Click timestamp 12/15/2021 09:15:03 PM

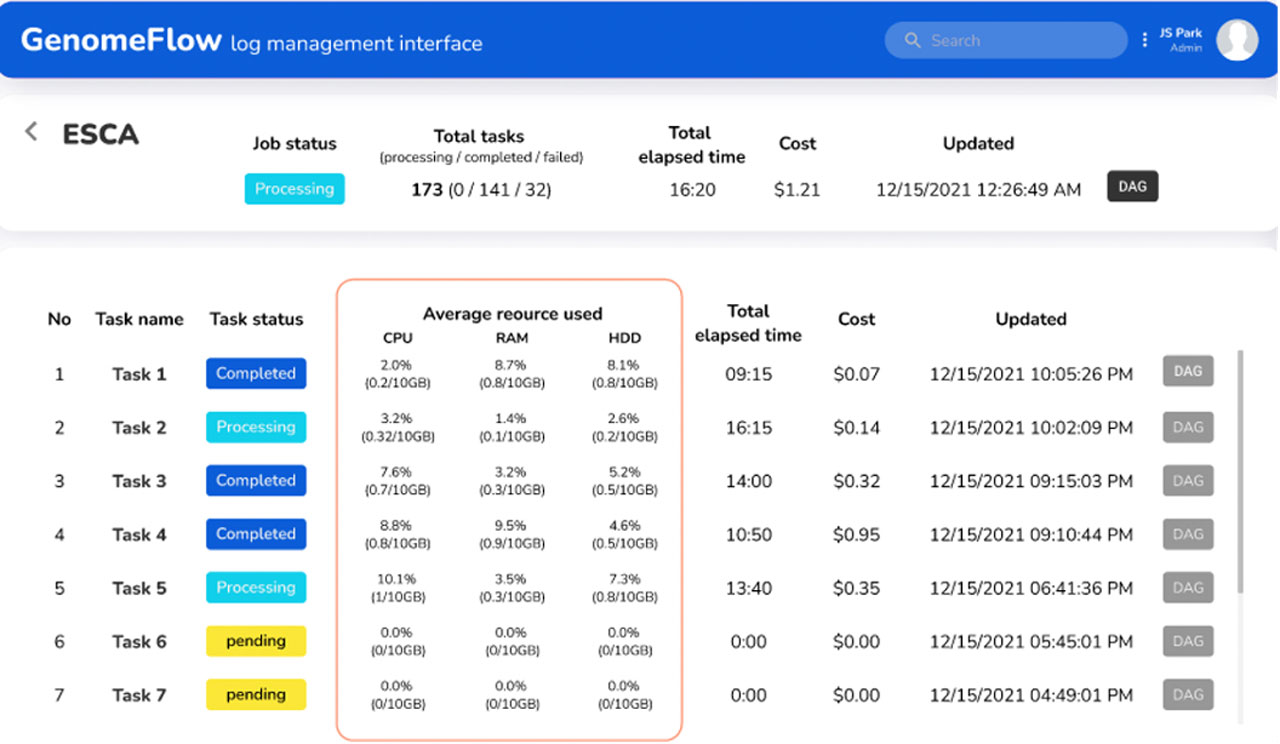click(x=1031, y=481)
